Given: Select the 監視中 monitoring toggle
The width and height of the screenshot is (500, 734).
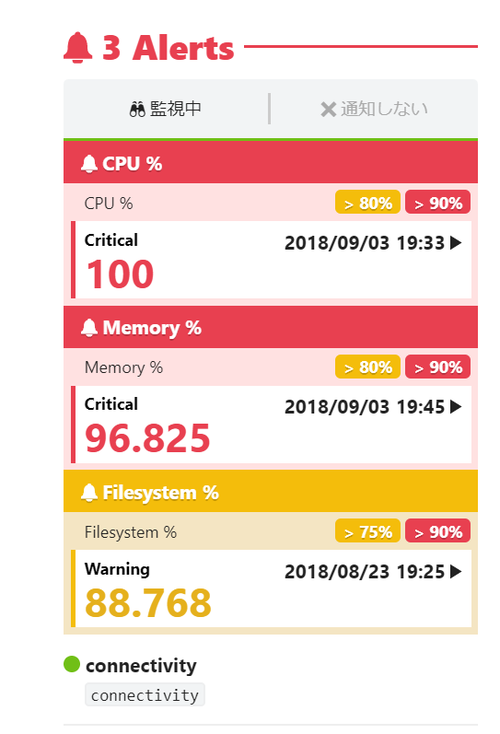Looking at the screenshot, I should 166,109.
